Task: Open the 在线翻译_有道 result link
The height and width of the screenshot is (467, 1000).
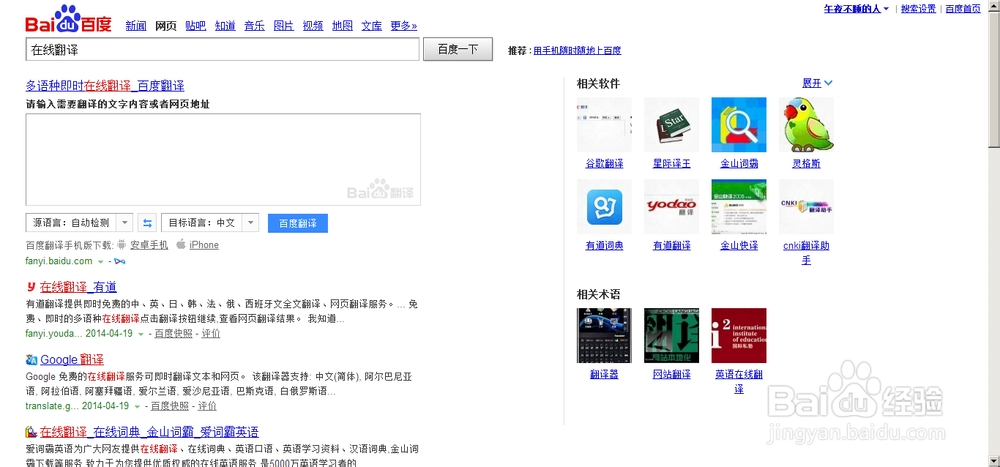Action: pyautogui.click(x=78, y=287)
